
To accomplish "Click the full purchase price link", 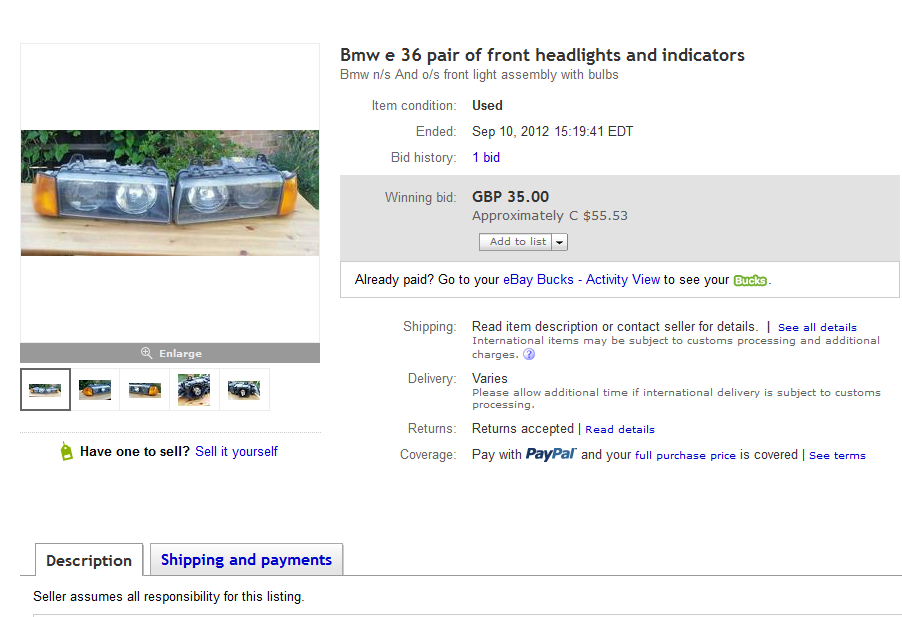I will pyautogui.click(x=685, y=455).
